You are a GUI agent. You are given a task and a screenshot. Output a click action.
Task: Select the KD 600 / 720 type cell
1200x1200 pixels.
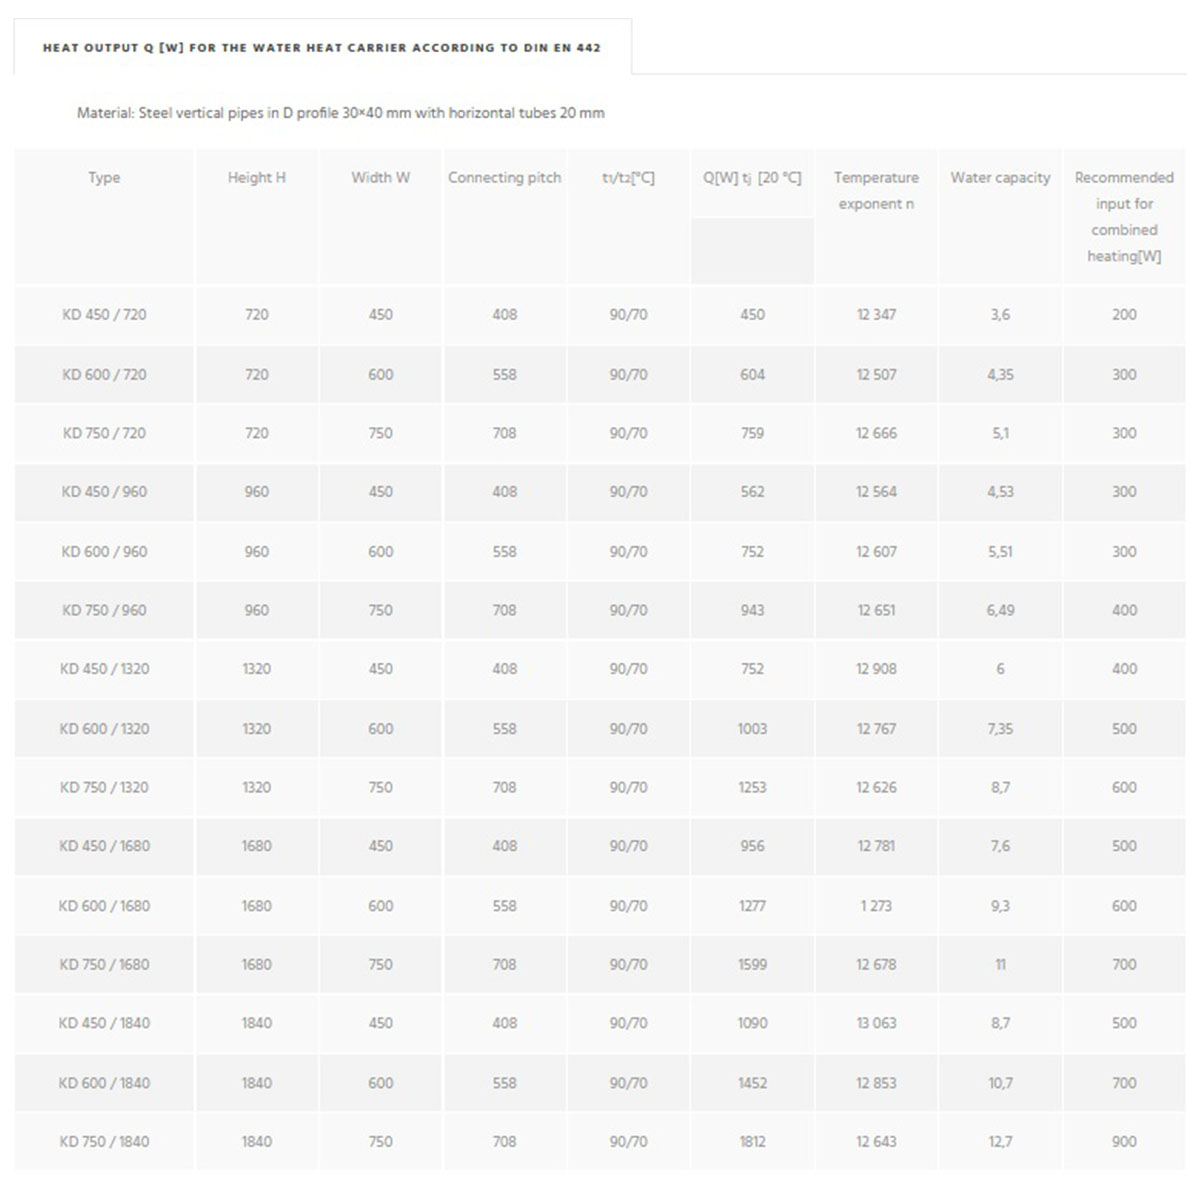click(104, 374)
